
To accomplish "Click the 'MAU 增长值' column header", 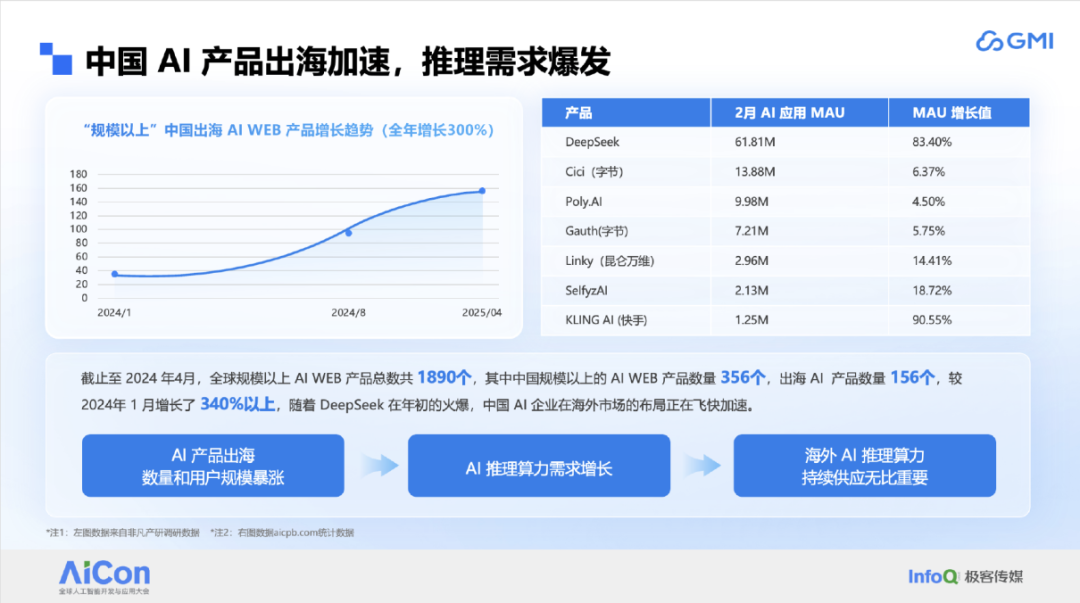I will [x=959, y=113].
